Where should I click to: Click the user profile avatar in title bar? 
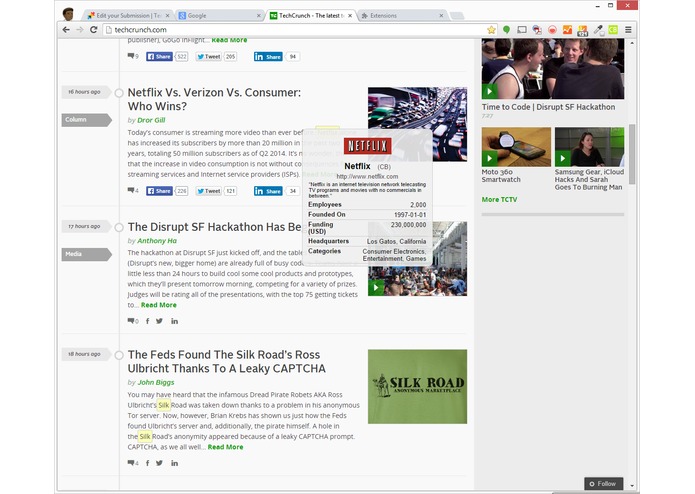tap(68, 14)
